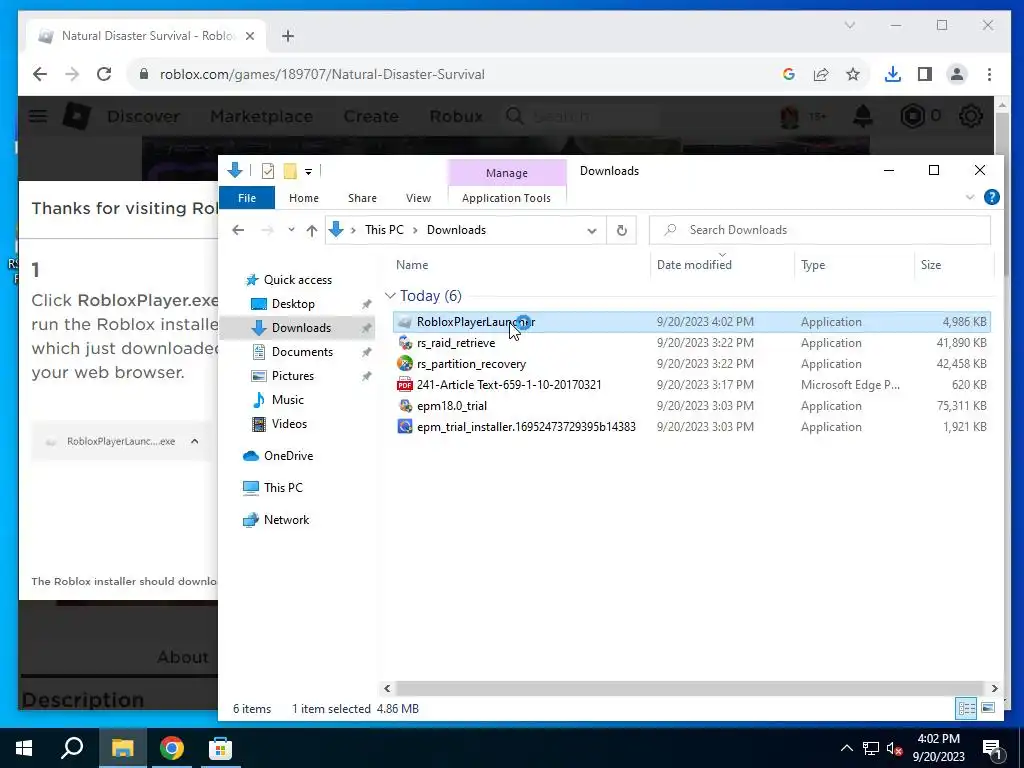This screenshot has width=1024, height=768.
Task: Click Explorer Properties quick access icon
Action: coord(268,171)
